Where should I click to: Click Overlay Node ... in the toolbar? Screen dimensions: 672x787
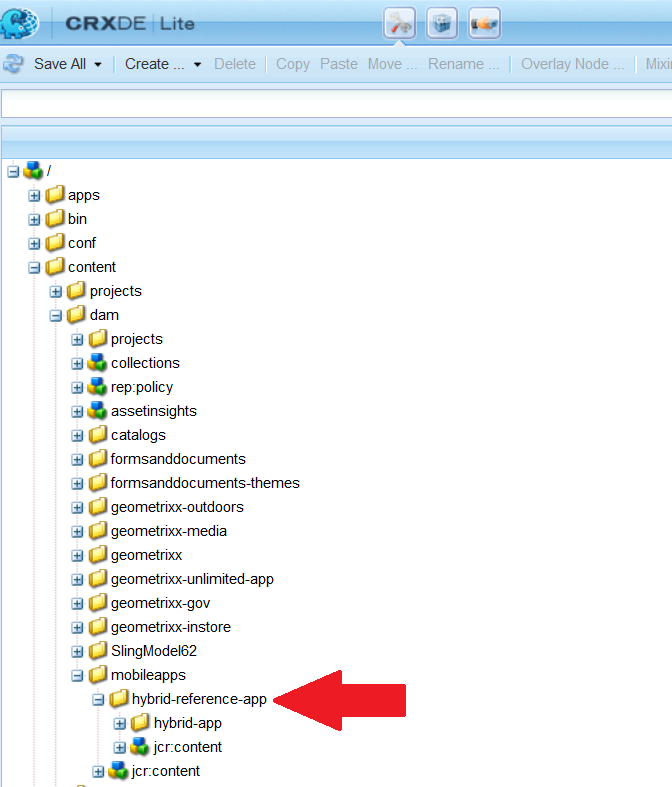[572, 64]
